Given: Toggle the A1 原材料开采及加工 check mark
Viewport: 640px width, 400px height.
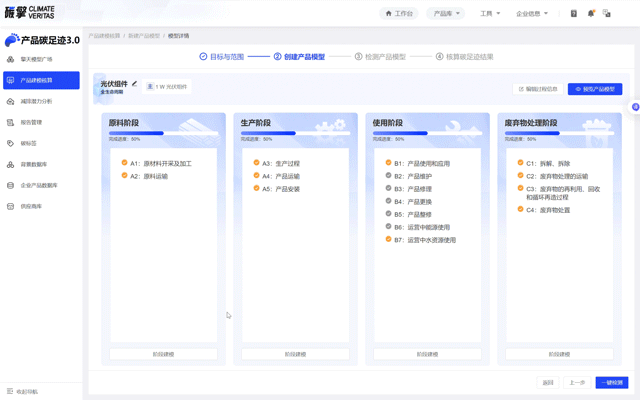Looking at the screenshot, I should pos(125,163).
